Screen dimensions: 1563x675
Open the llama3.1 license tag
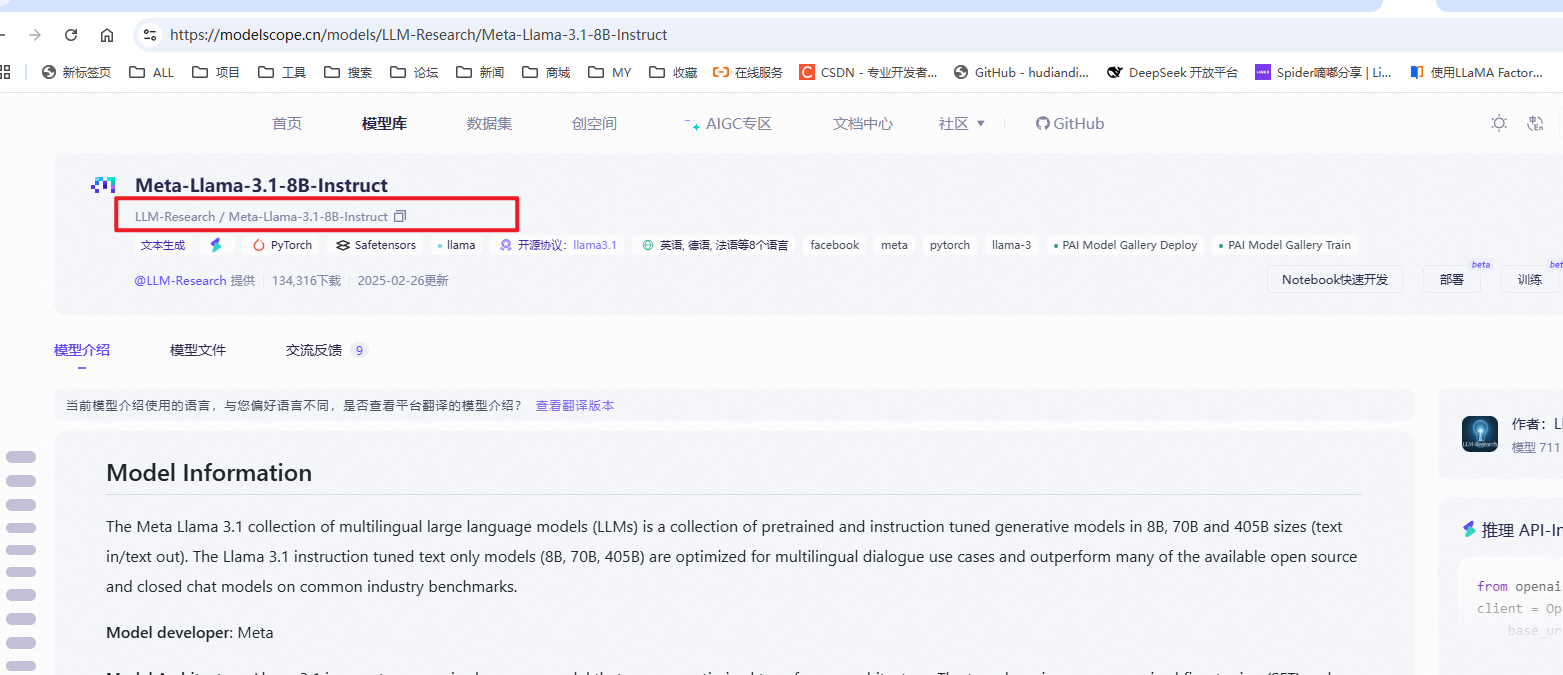(558, 245)
